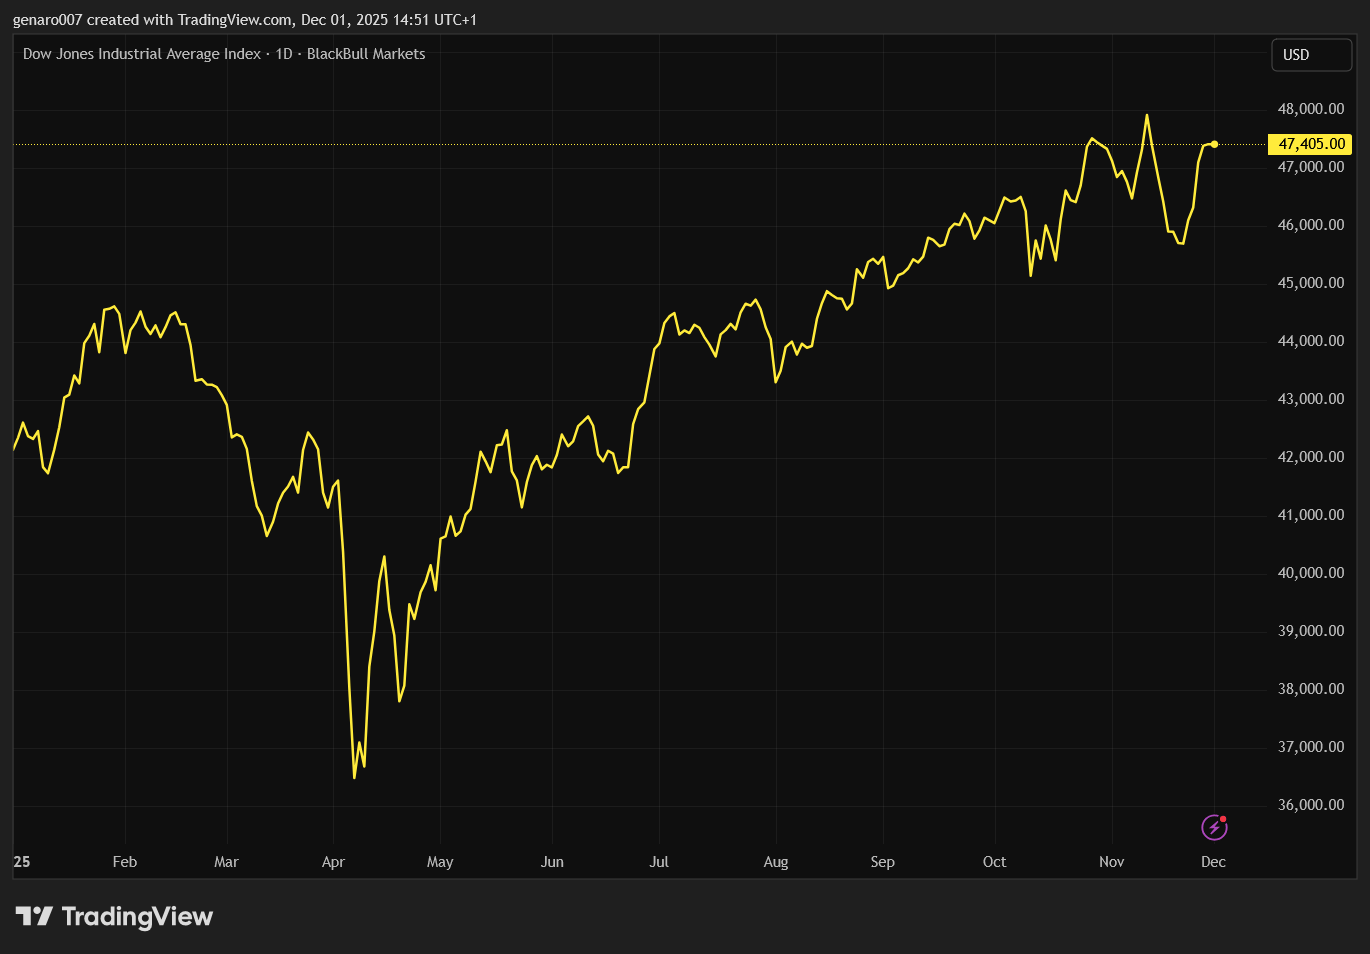Click the yellow last-price dot on the chart
The height and width of the screenshot is (954, 1370).
pyautogui.click(x=1214, y=144)
